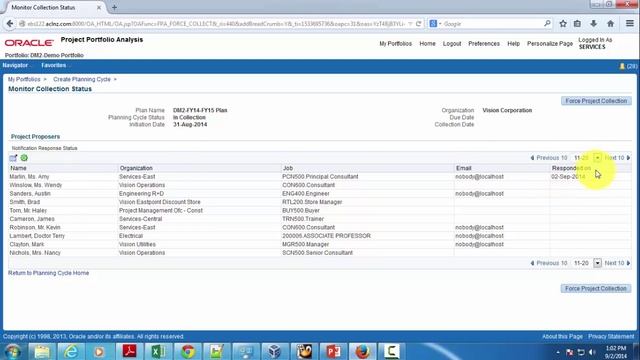Open the Navigator menu
Viewport: 640px width, 360px height.
click(16, 65)
